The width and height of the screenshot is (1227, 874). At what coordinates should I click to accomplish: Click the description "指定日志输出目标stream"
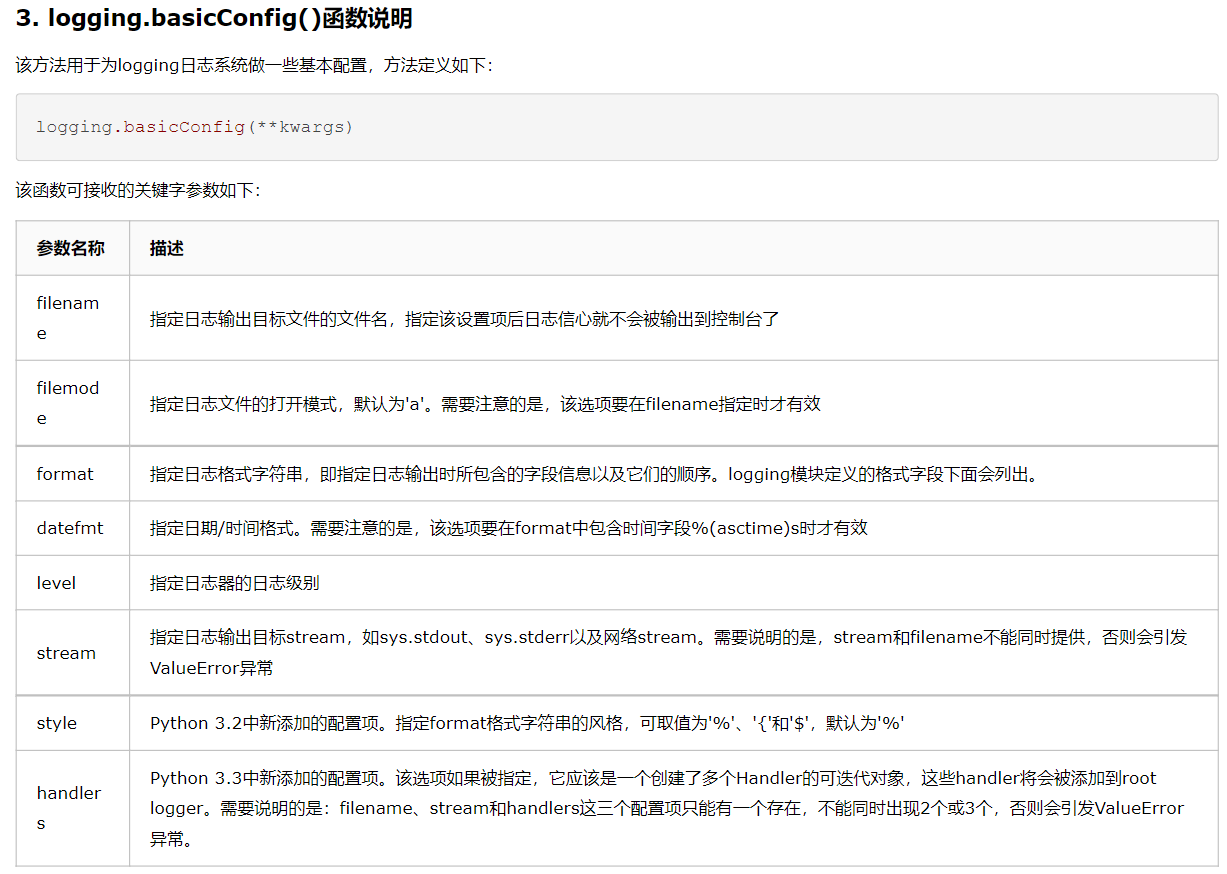click(x=247, y=637)
